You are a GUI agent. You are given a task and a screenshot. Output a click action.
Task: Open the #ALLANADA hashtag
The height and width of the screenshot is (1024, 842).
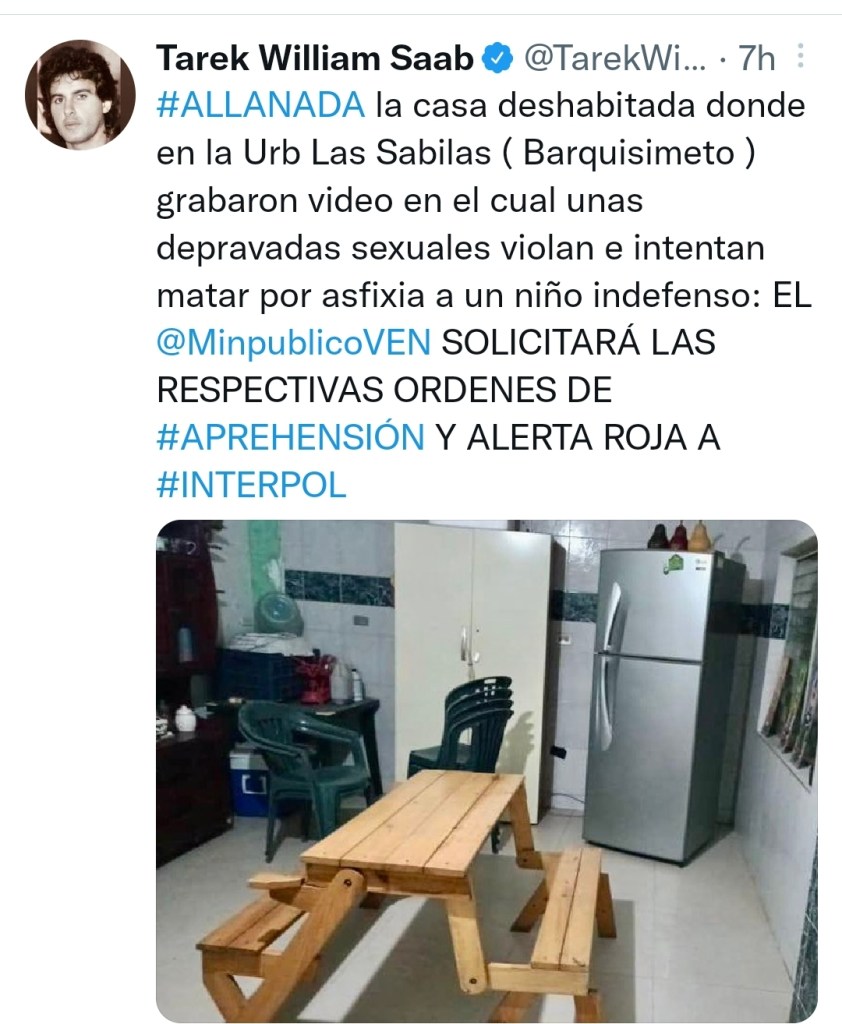pyautogui.click(x=261, y=105)
